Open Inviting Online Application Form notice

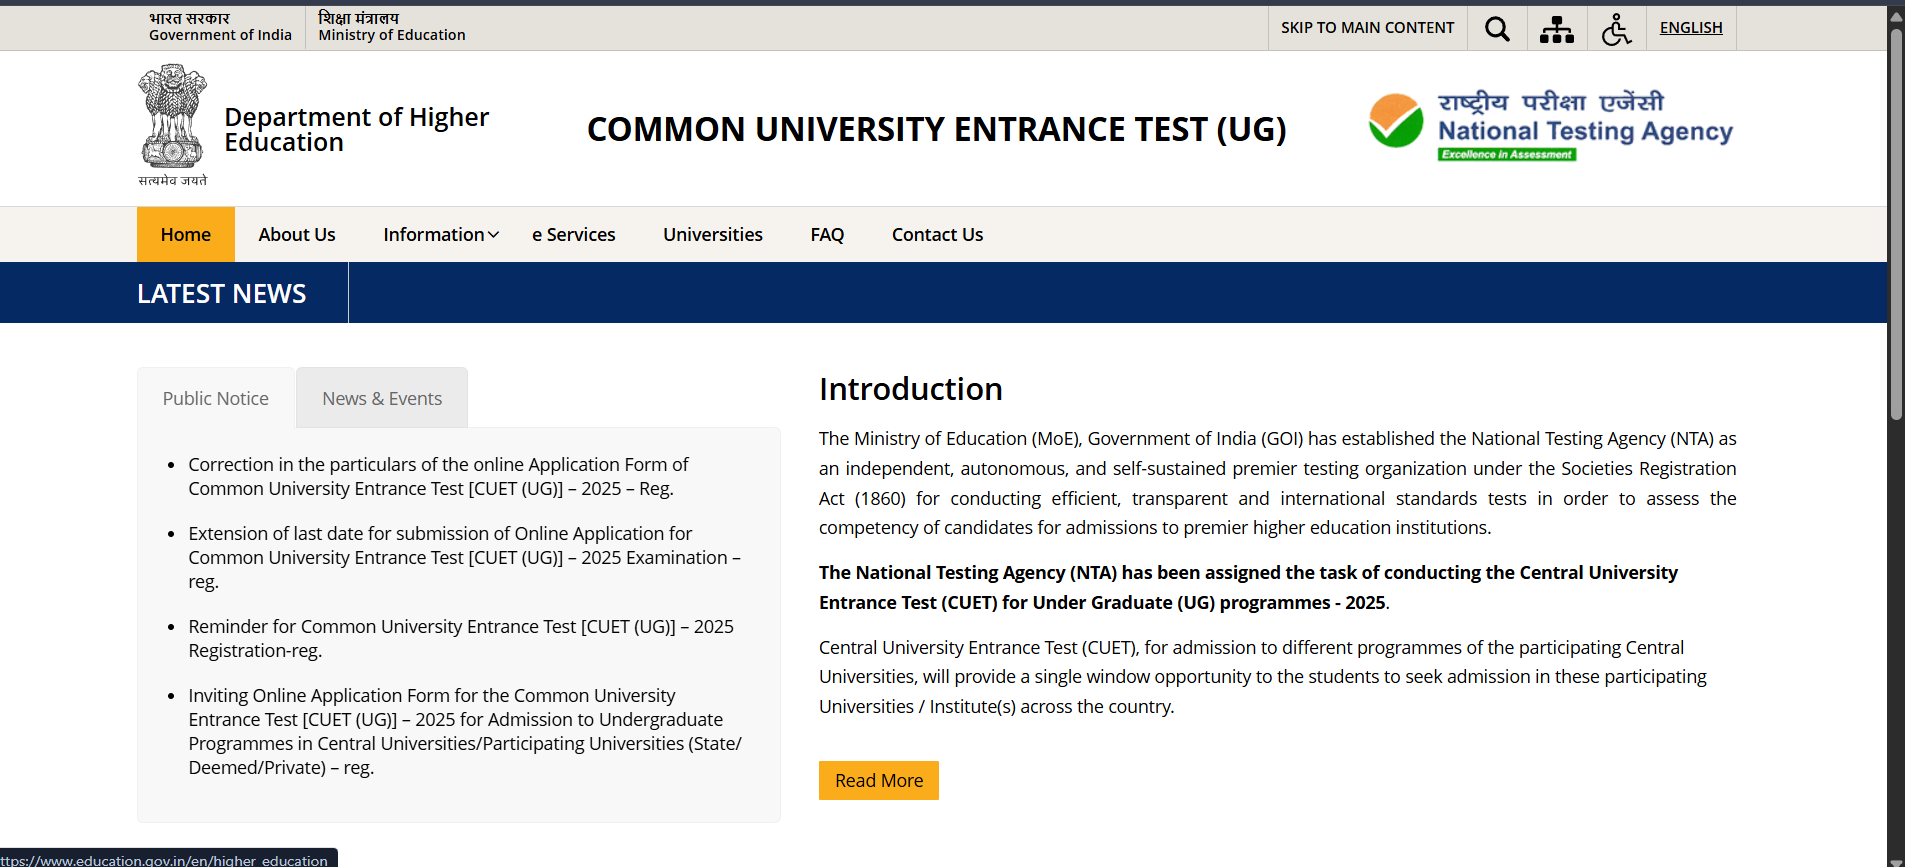pyautogui.click(x=465, y=731)
